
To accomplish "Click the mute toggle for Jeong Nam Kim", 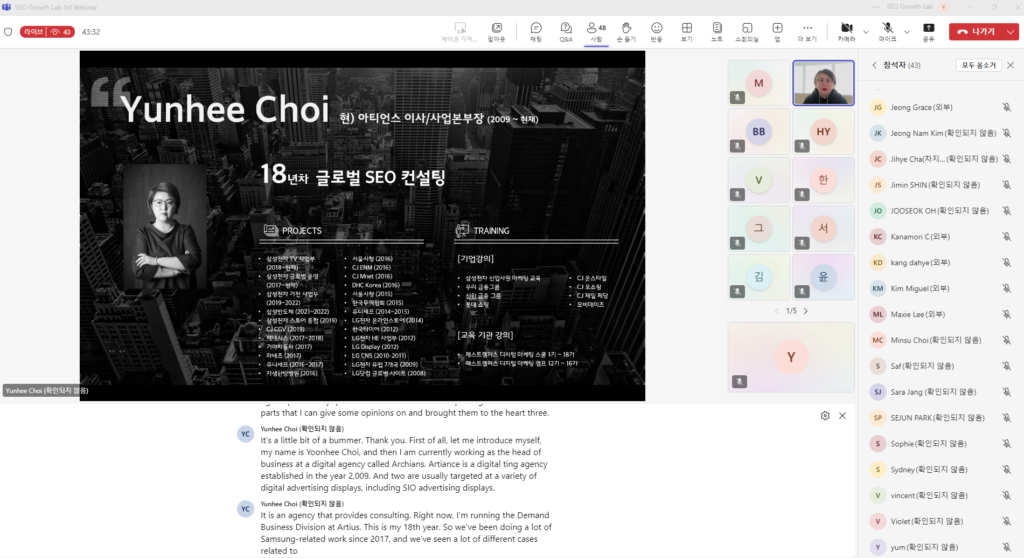I will tap(1006, 133).
